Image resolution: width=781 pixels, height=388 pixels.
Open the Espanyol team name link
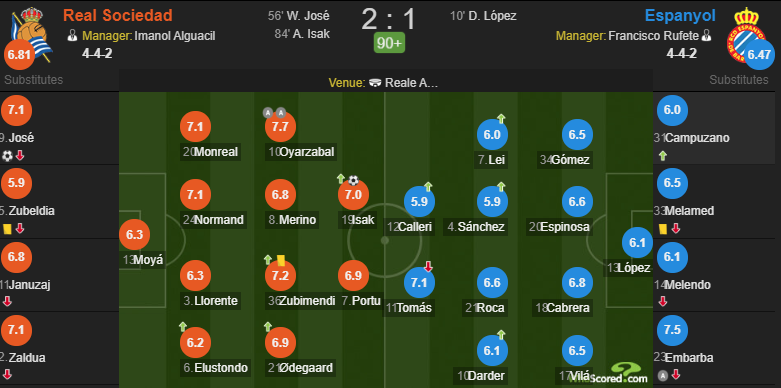pos(680,15)
